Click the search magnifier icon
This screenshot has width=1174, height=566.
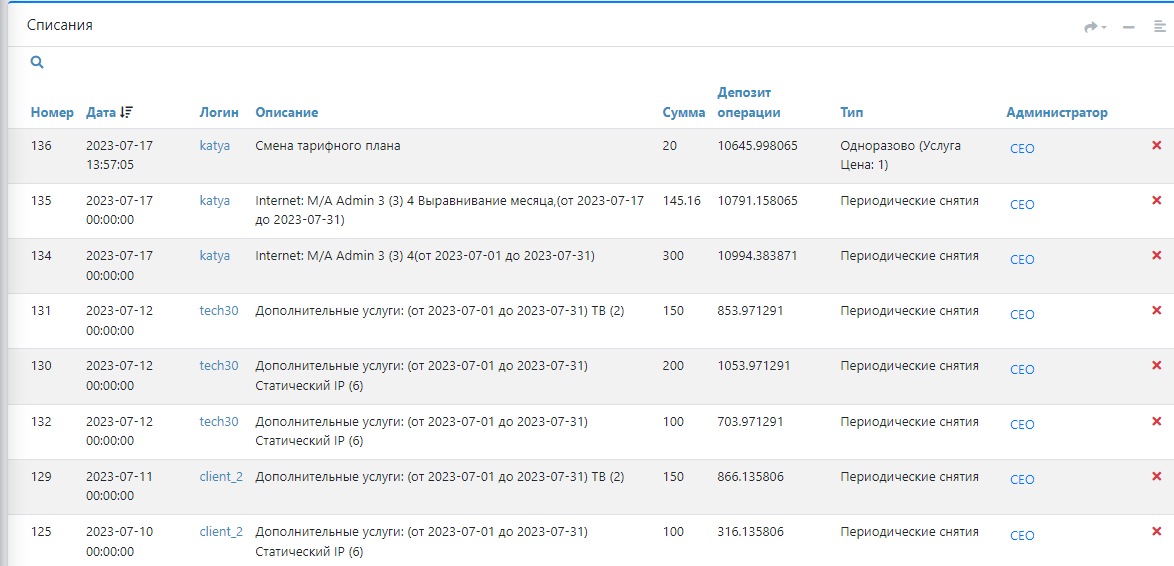click(x=37, y=62)
